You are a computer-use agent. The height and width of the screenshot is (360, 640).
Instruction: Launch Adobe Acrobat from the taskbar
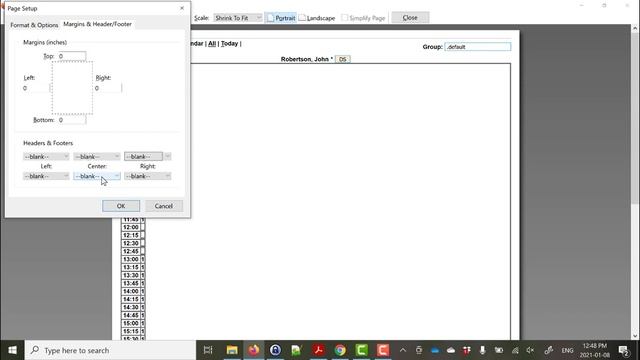point(318,350)
